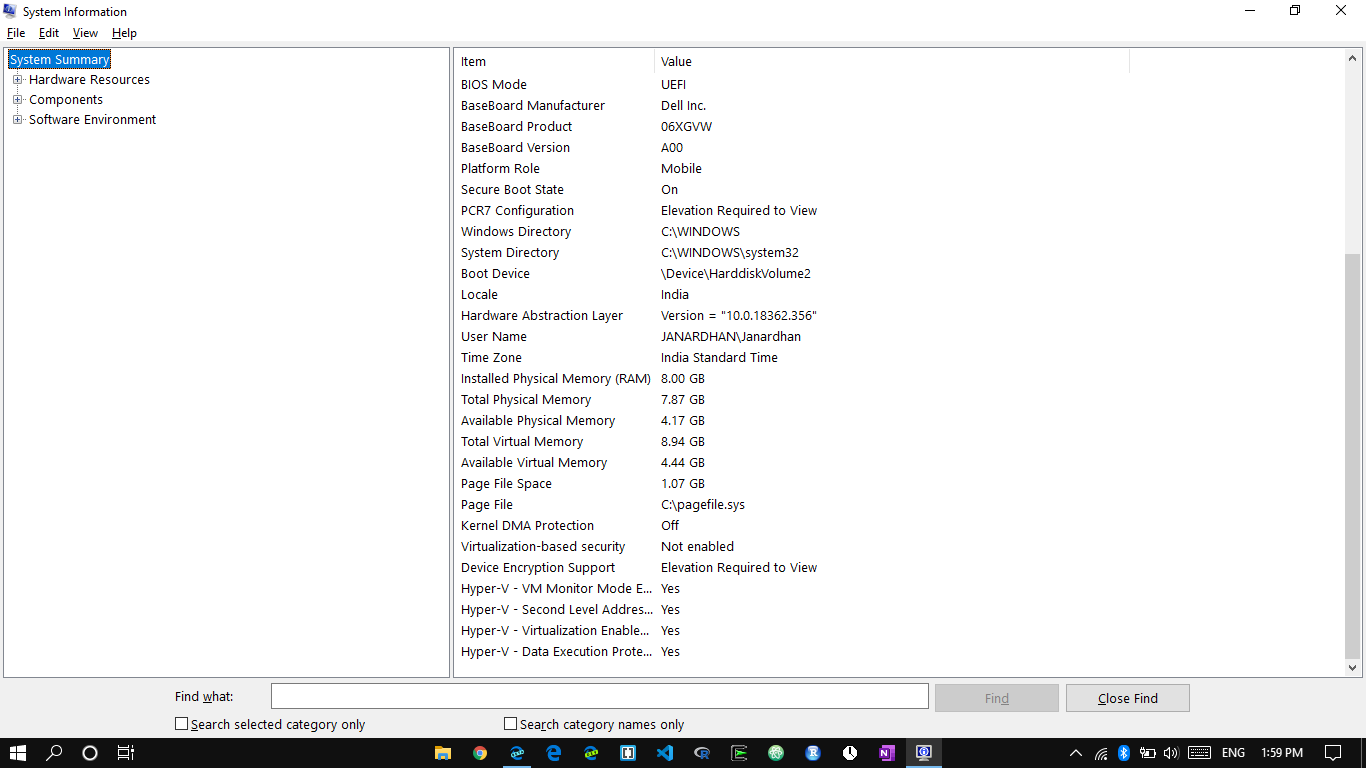Click the C:\pagefile.sys value

click(x=702, y=505)
